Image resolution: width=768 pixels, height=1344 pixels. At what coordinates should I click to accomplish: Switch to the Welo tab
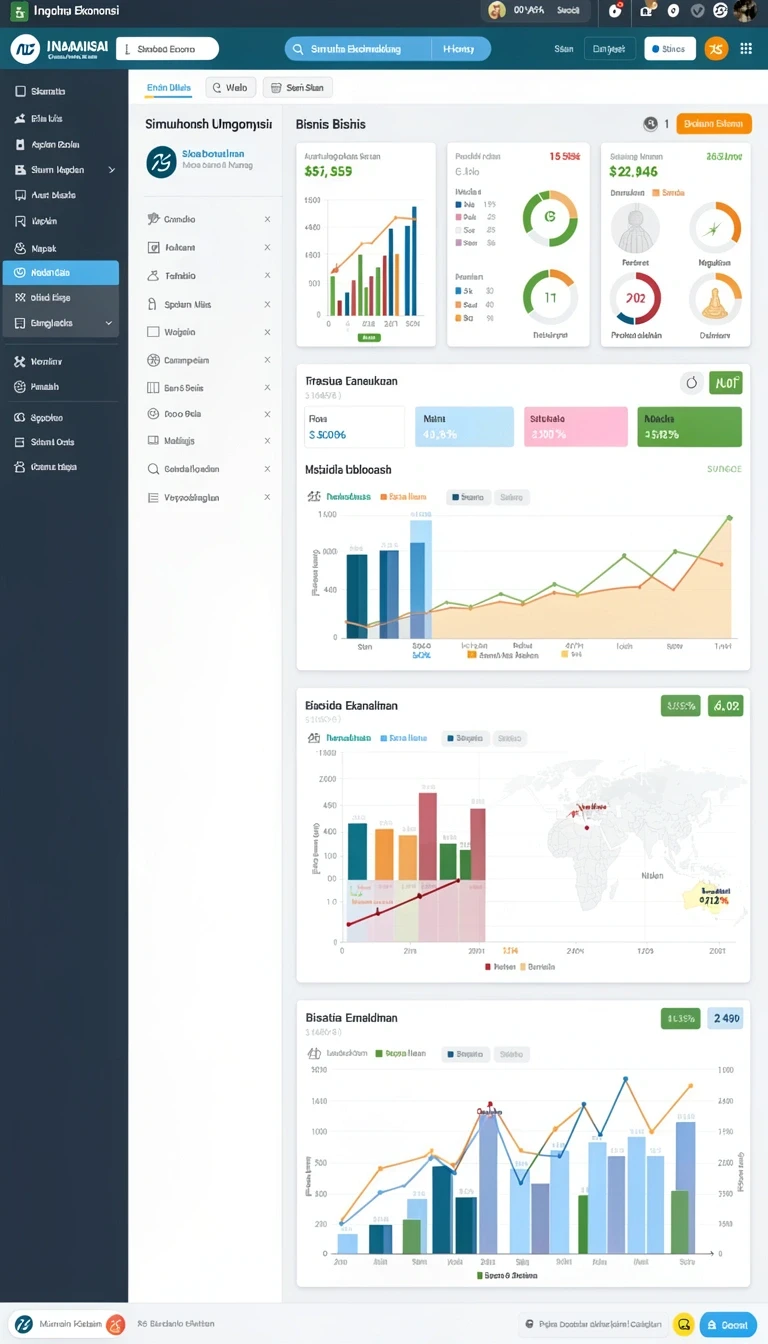[x=231, y=88]
